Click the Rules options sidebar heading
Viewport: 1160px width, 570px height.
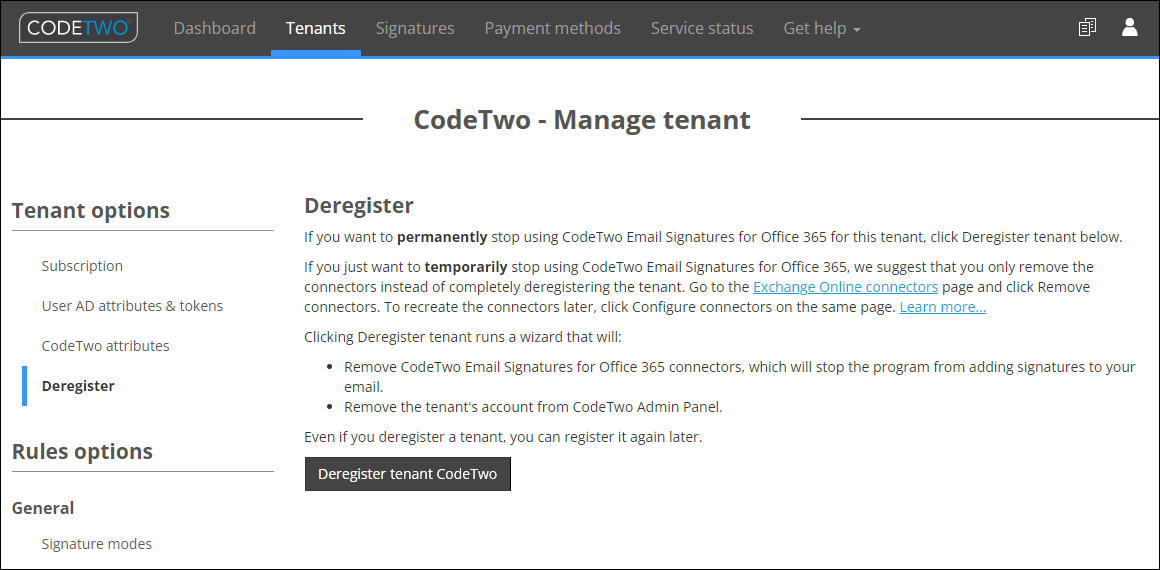(83, 451)
